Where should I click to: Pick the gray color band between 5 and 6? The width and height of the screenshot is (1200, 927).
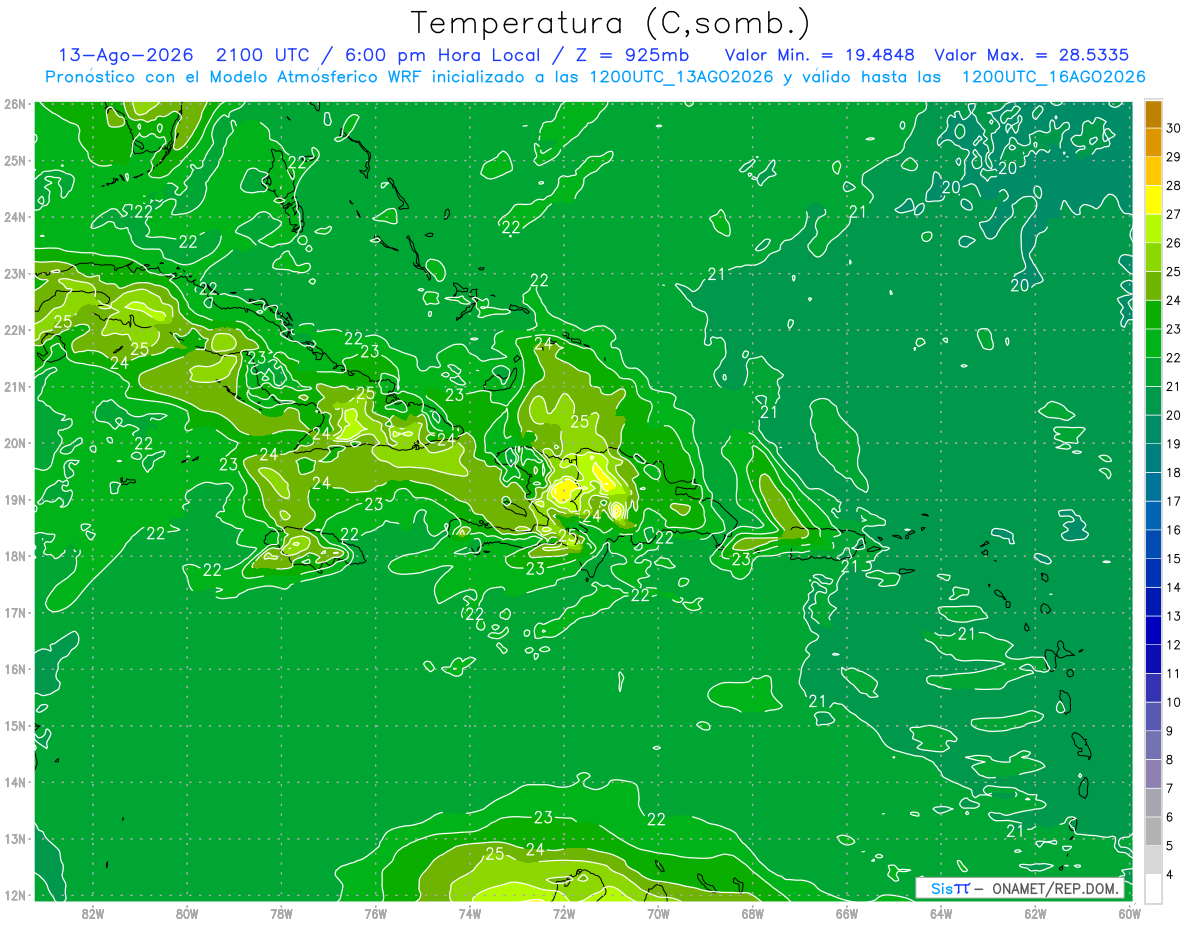tap(1153, 831)
